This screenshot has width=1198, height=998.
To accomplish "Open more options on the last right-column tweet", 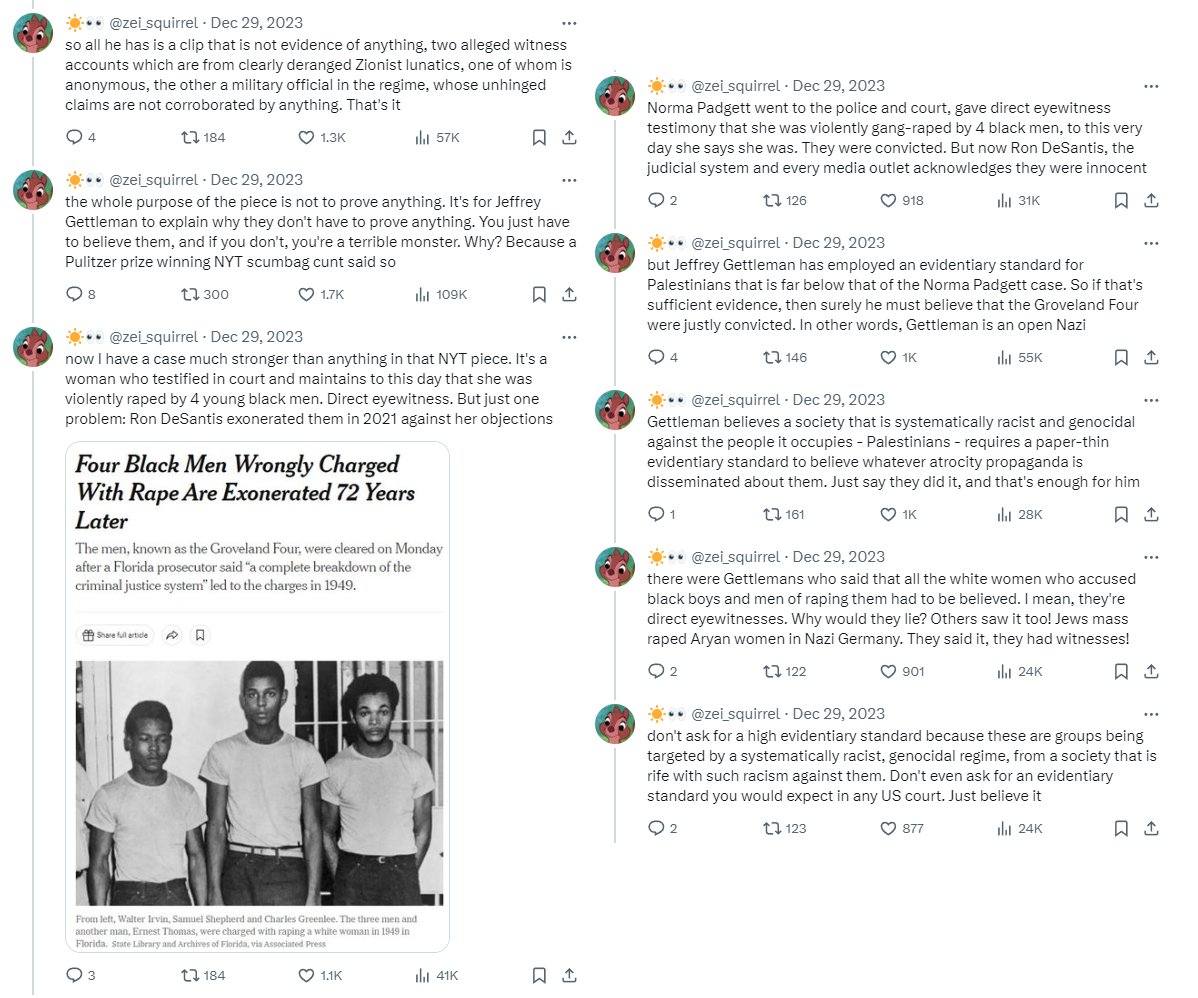I will pyautogui.click(x=1151, y=714).
